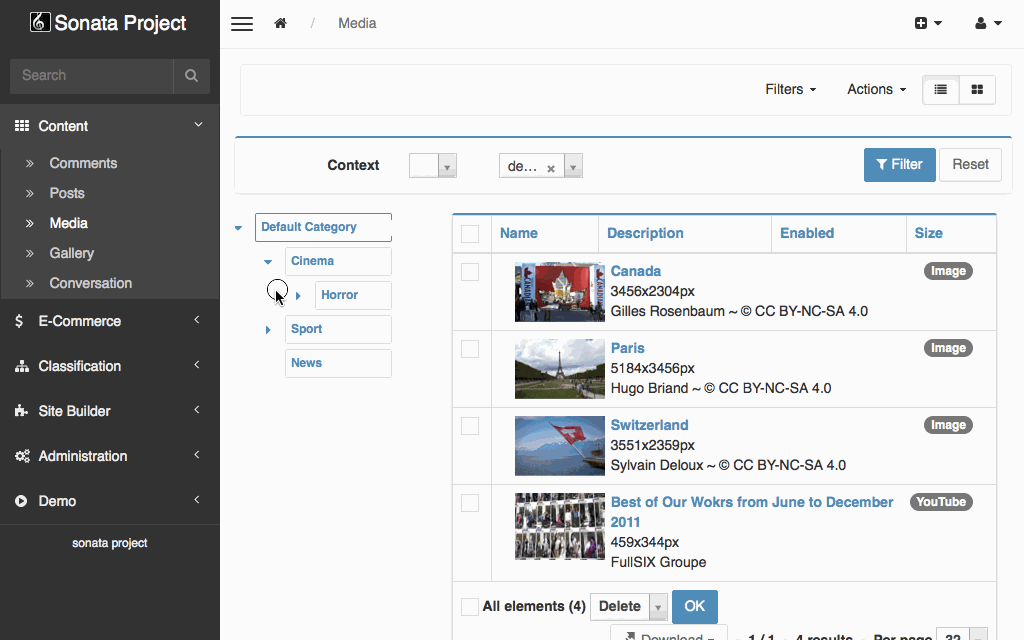
Task: Focus the sidebar Search input field
Action: (x=92, y=75)
